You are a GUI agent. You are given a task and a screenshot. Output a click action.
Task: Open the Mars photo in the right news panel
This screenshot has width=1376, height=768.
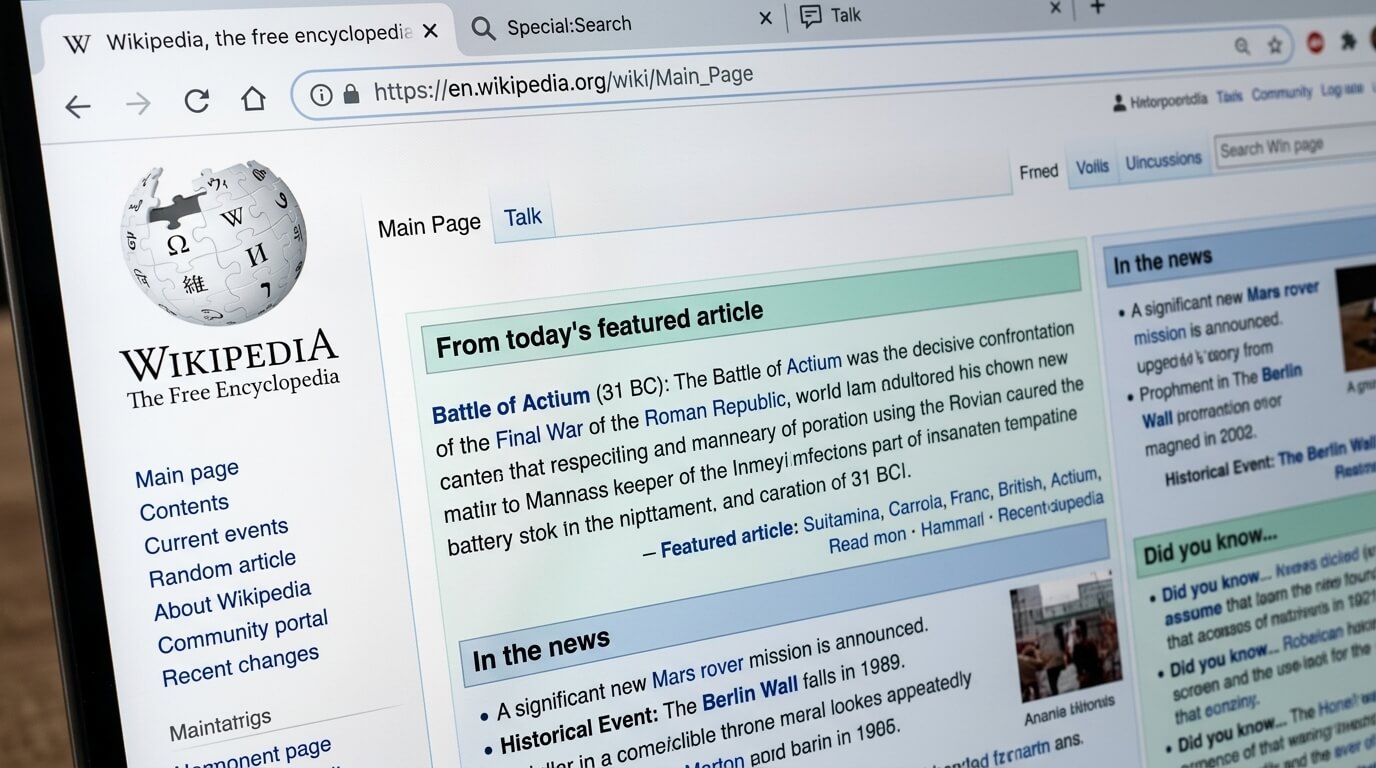click(1356, 319)
